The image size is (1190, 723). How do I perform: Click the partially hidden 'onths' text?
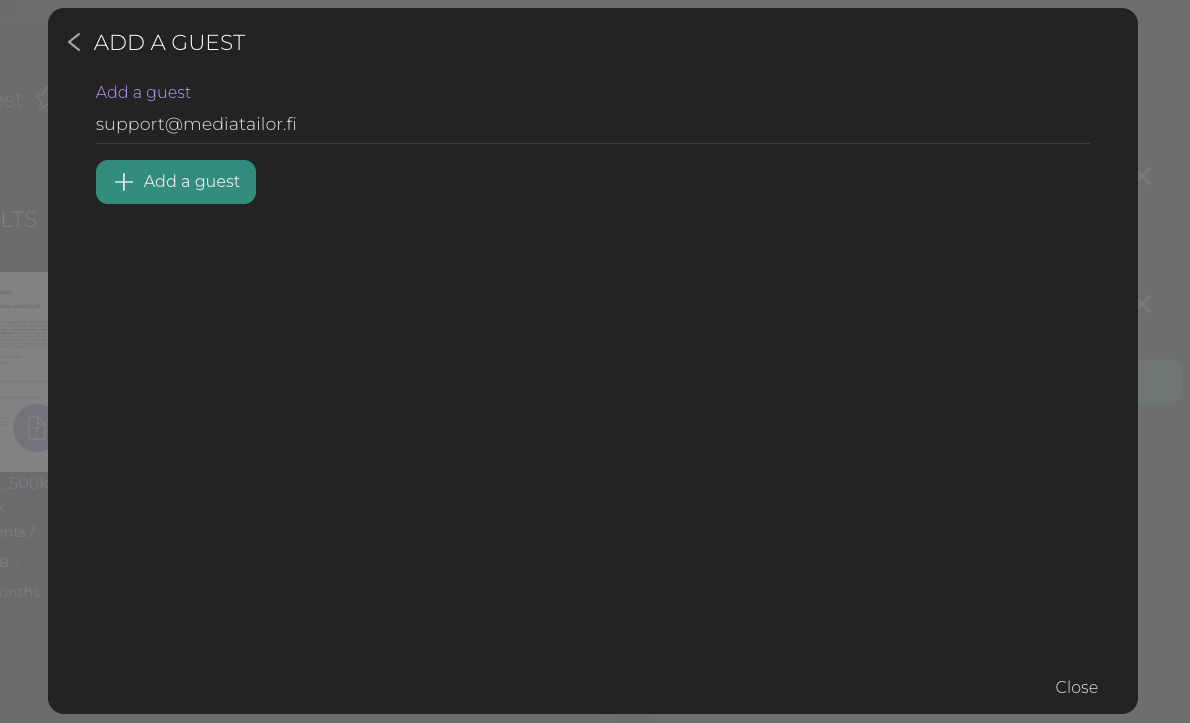click(20, 592)
